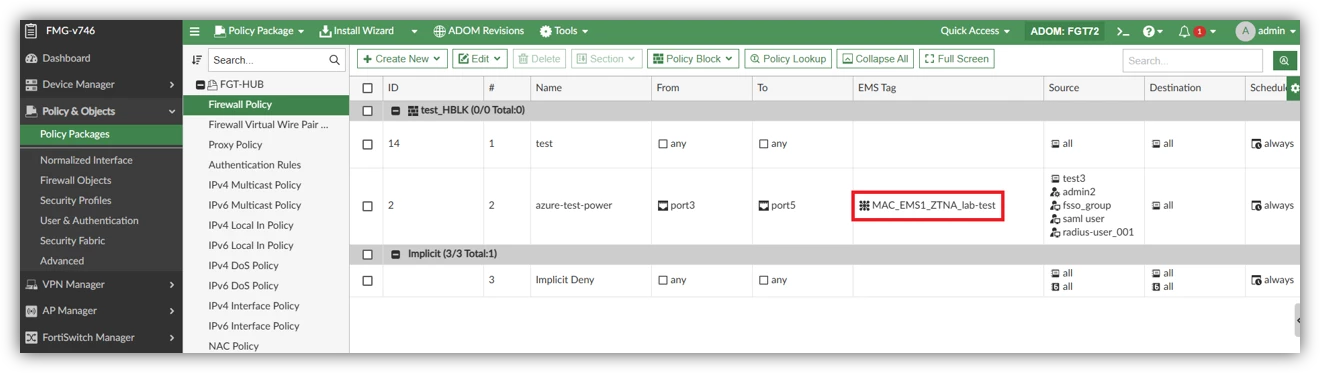Open the Tools dropdown menu
1320x373 pixels.
tap(564, 31)
